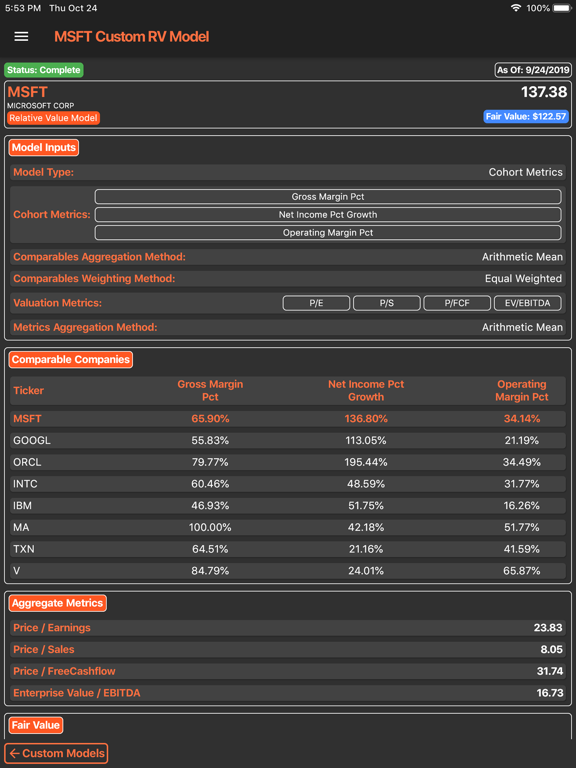Image resolution: width=576 pixels, height=768 pixels.
Task: Click the Gross Margin Pct column header
Action: [210, 390]
